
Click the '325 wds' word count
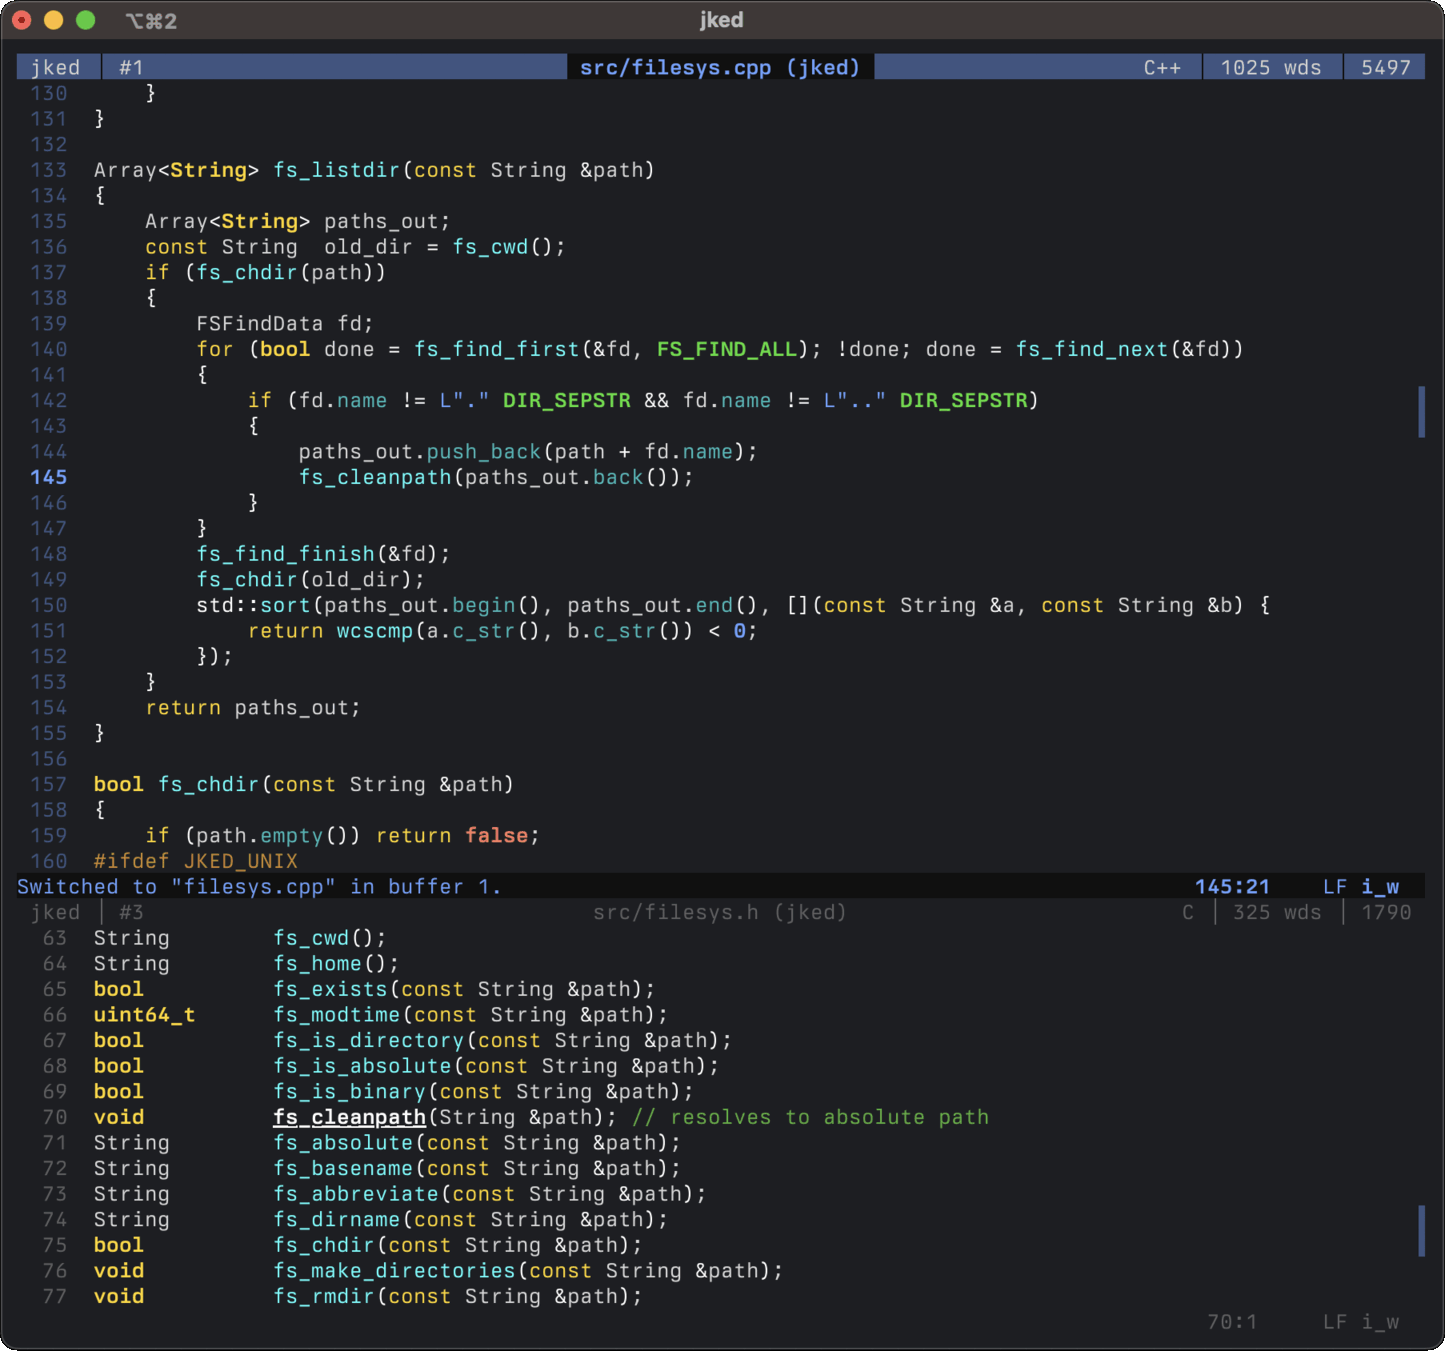1277,912
